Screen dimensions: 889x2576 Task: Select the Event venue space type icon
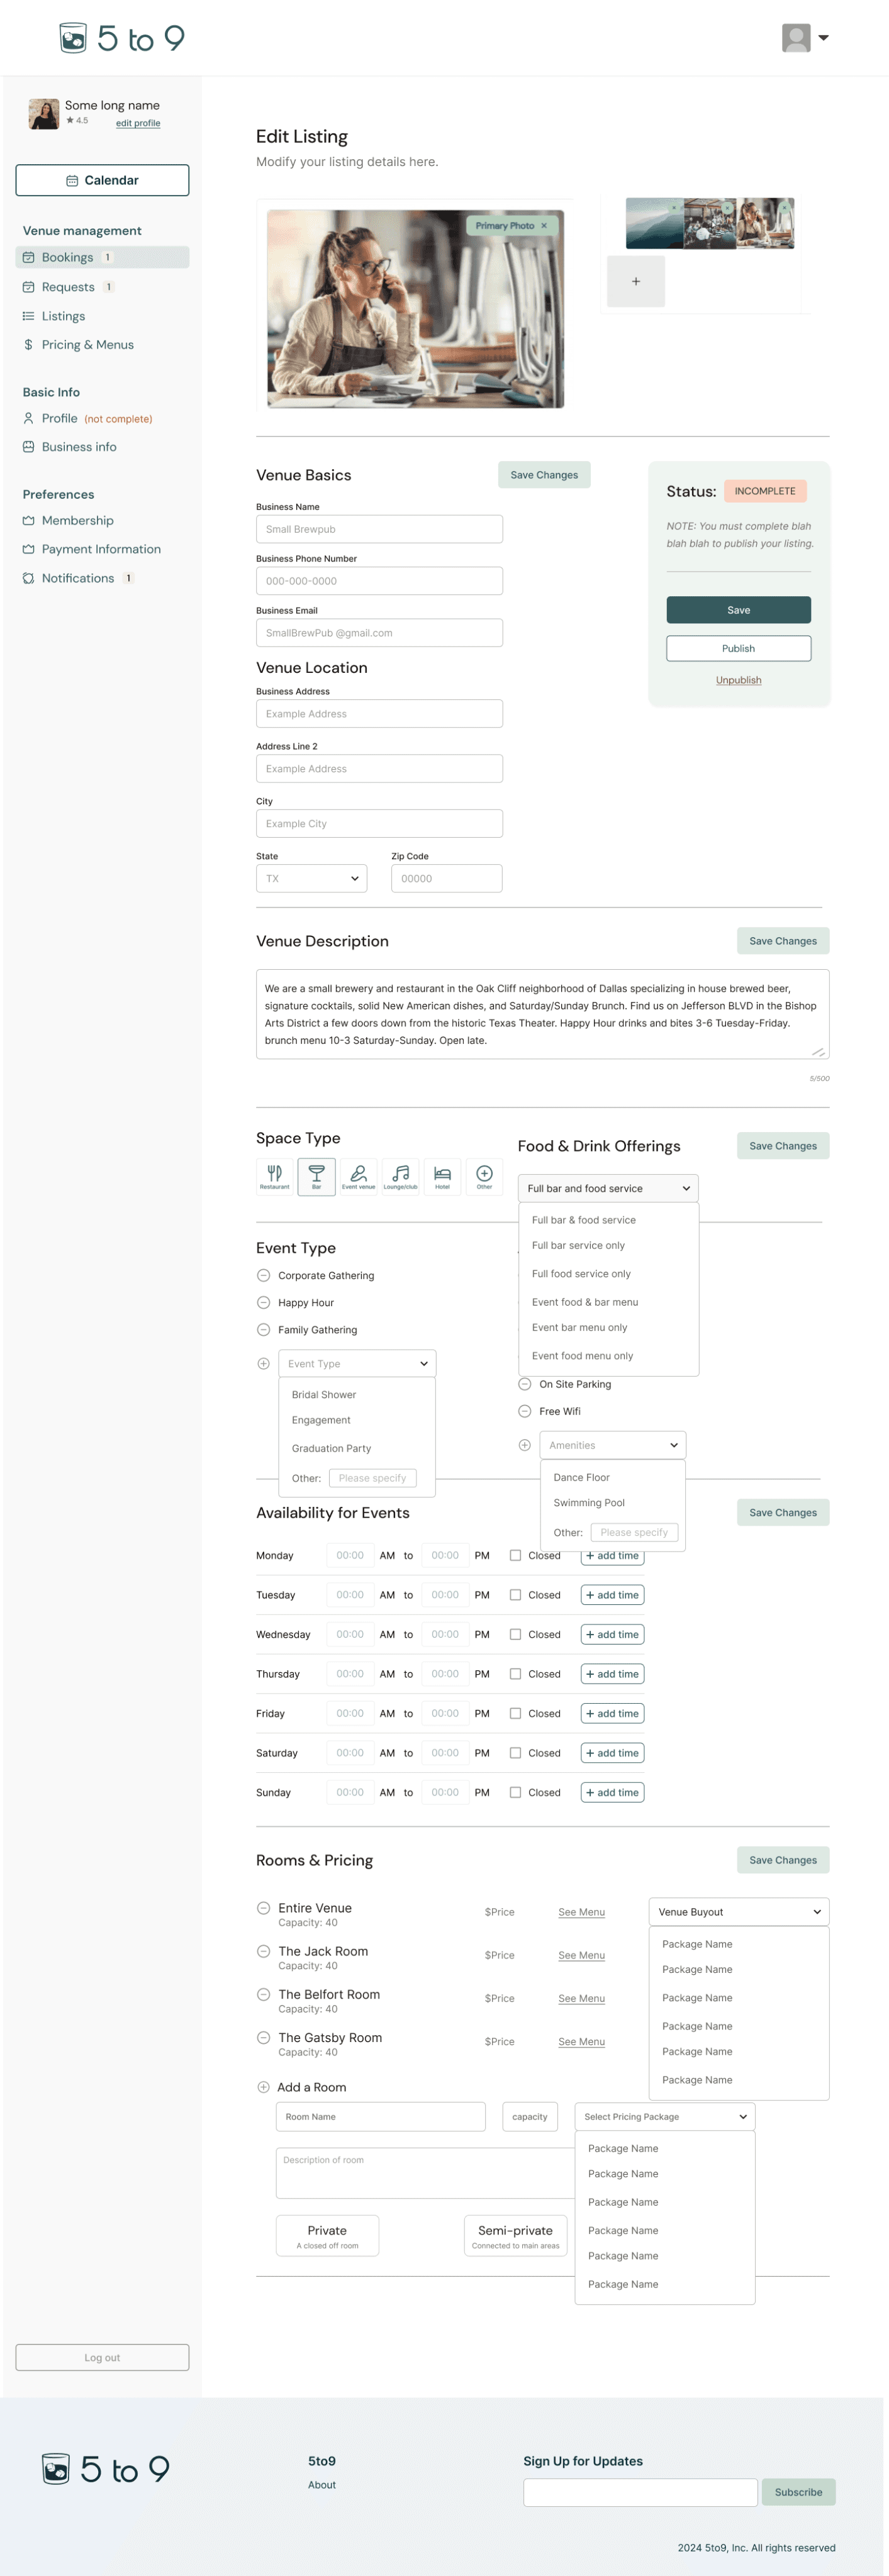point(358,1176)
